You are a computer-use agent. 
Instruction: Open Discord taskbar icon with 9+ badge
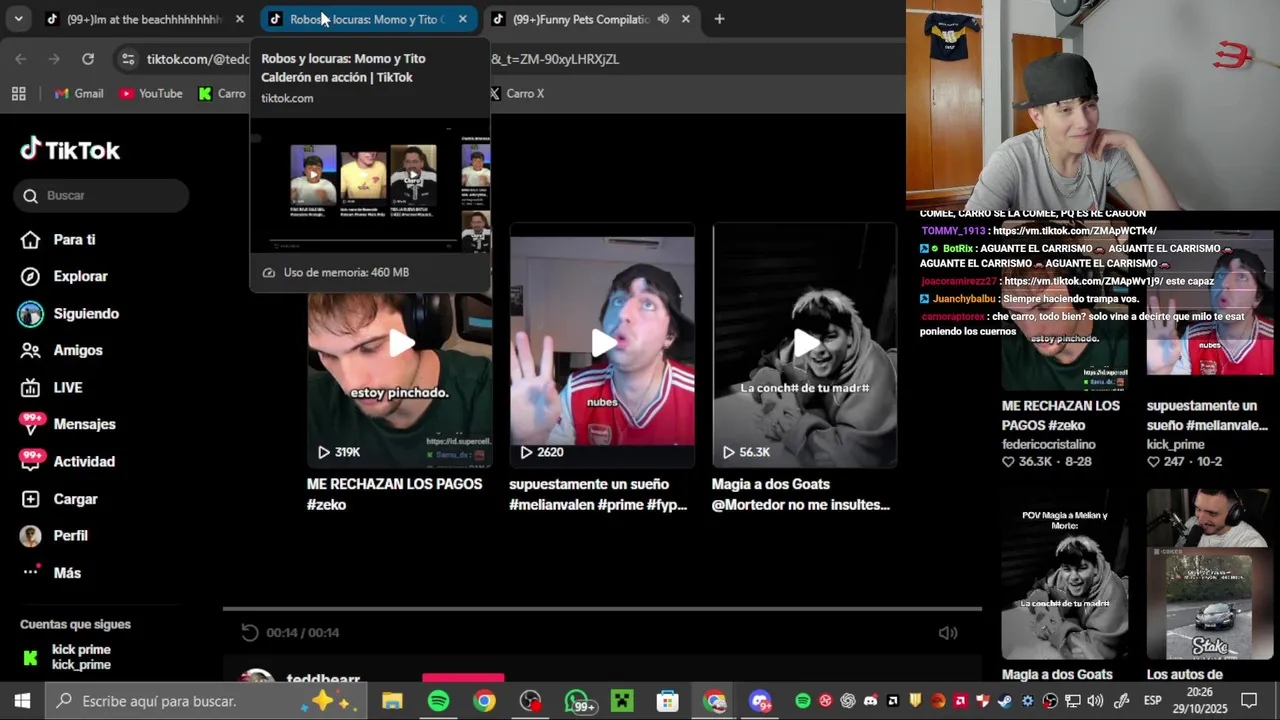[760, 701]
